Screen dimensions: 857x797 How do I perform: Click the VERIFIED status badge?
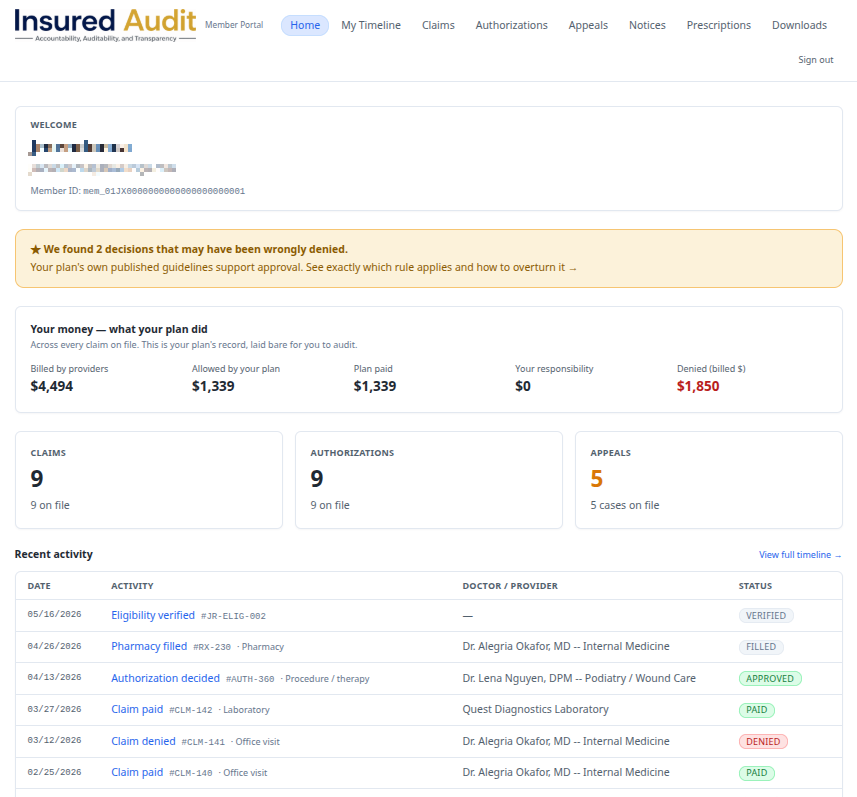point(766,616)
